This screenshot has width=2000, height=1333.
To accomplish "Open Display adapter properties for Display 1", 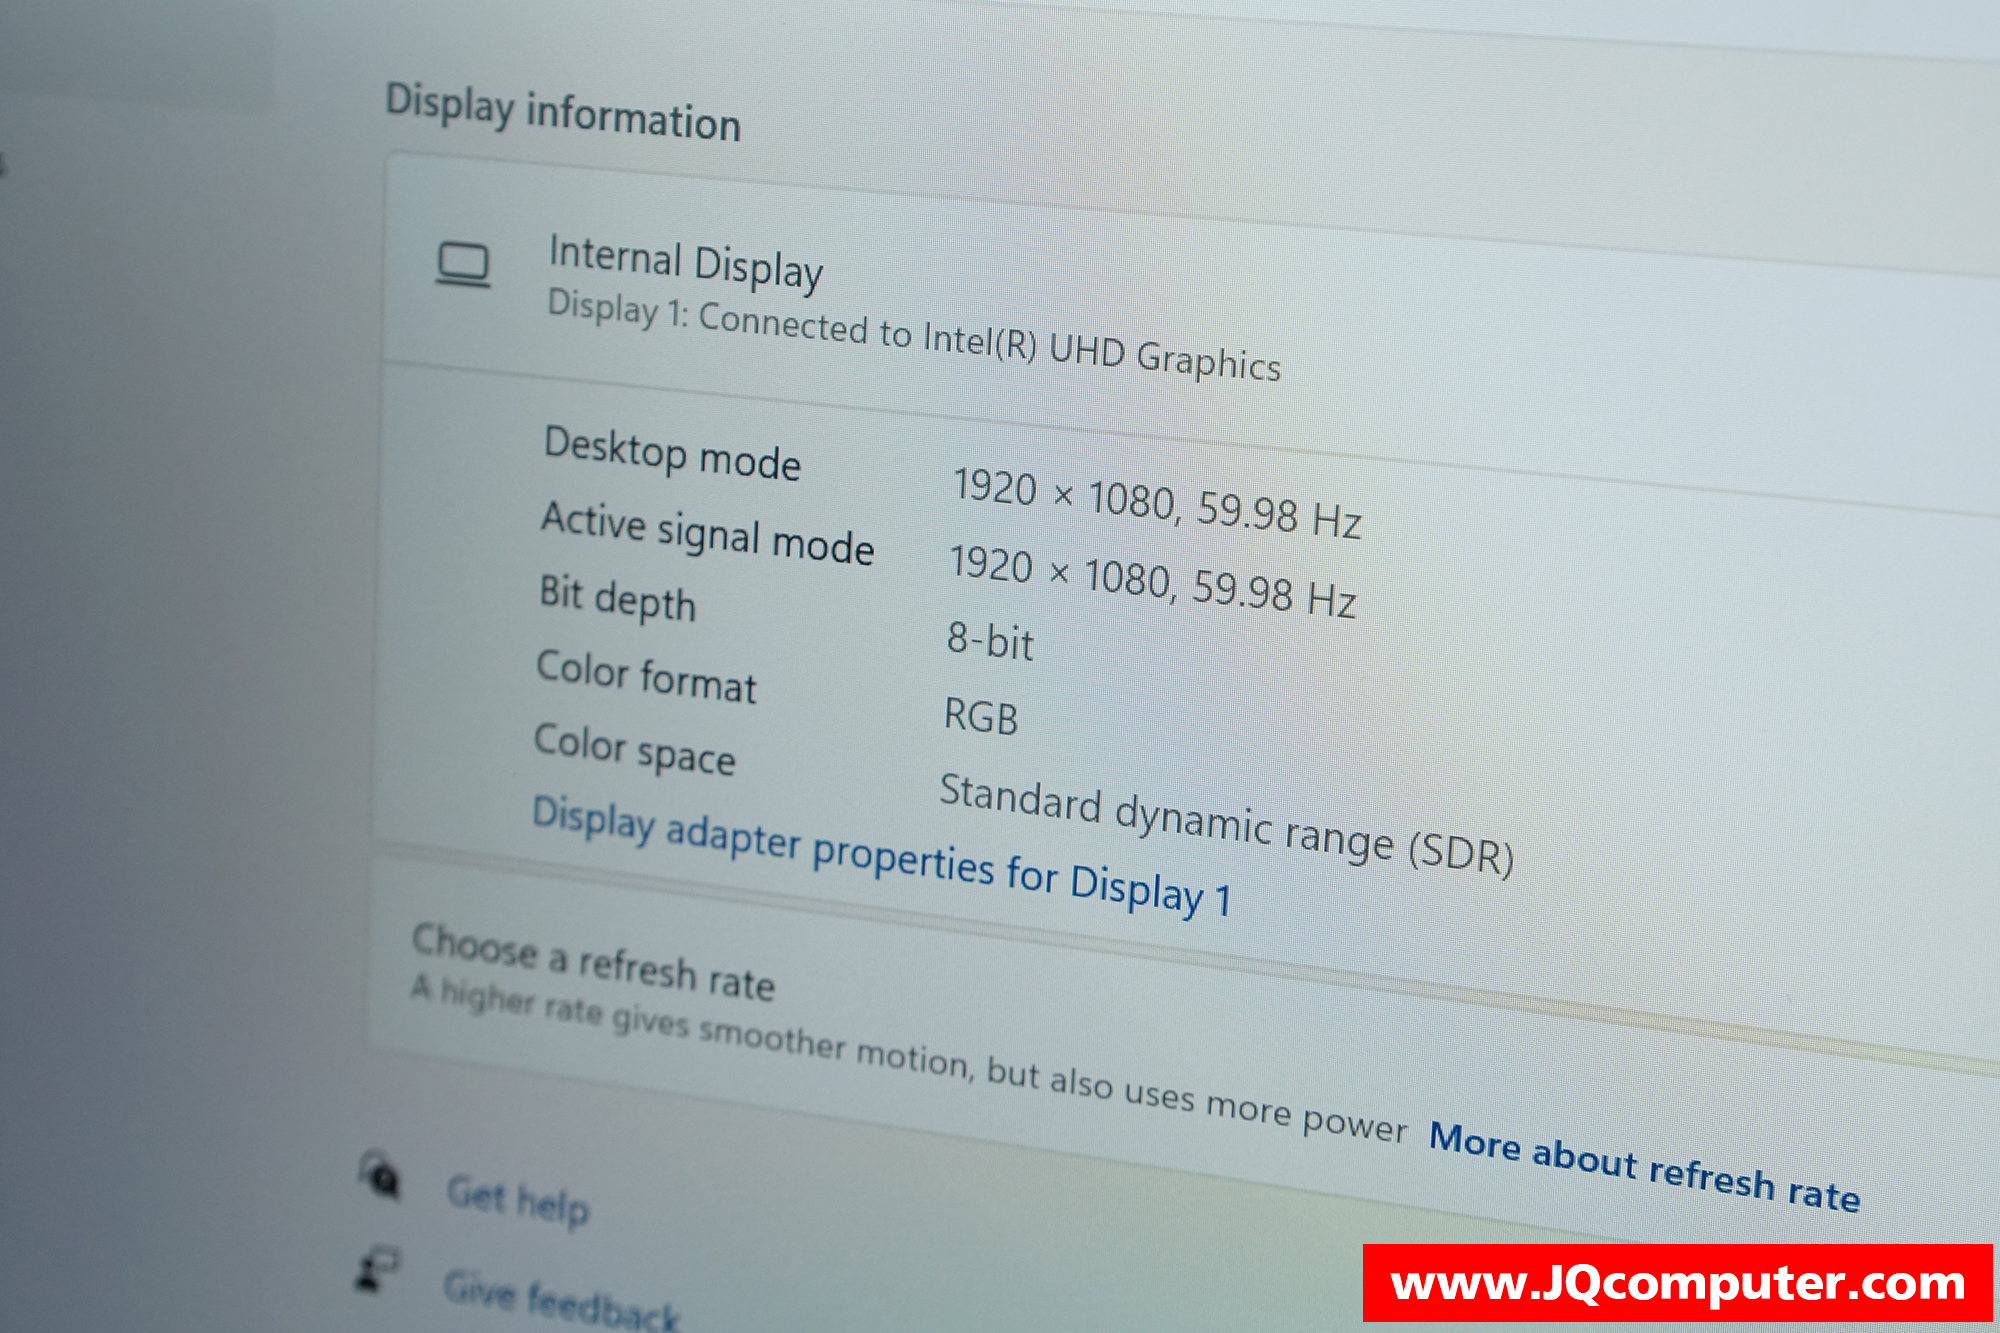I will click(881, 858).
